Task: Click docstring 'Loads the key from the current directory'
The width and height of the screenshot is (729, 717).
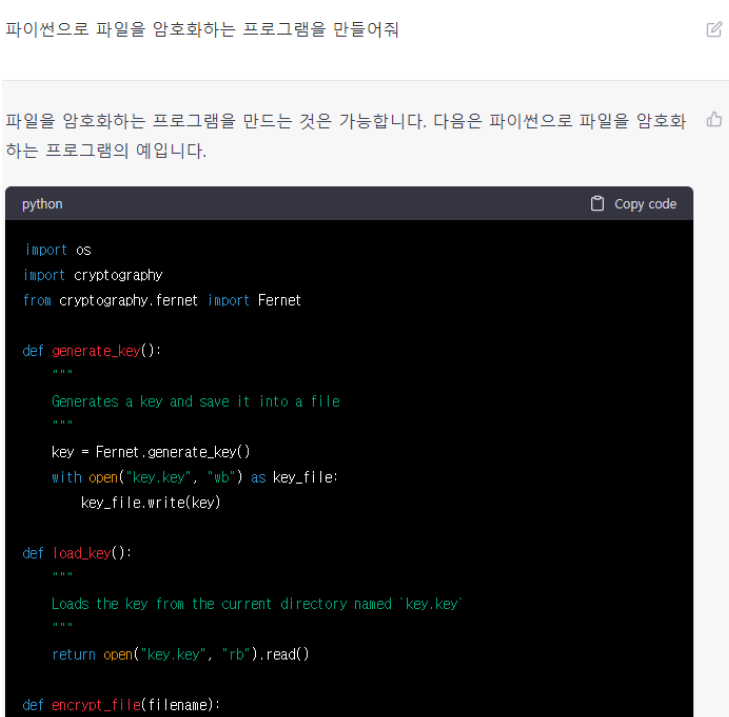Action: point(257,604)
